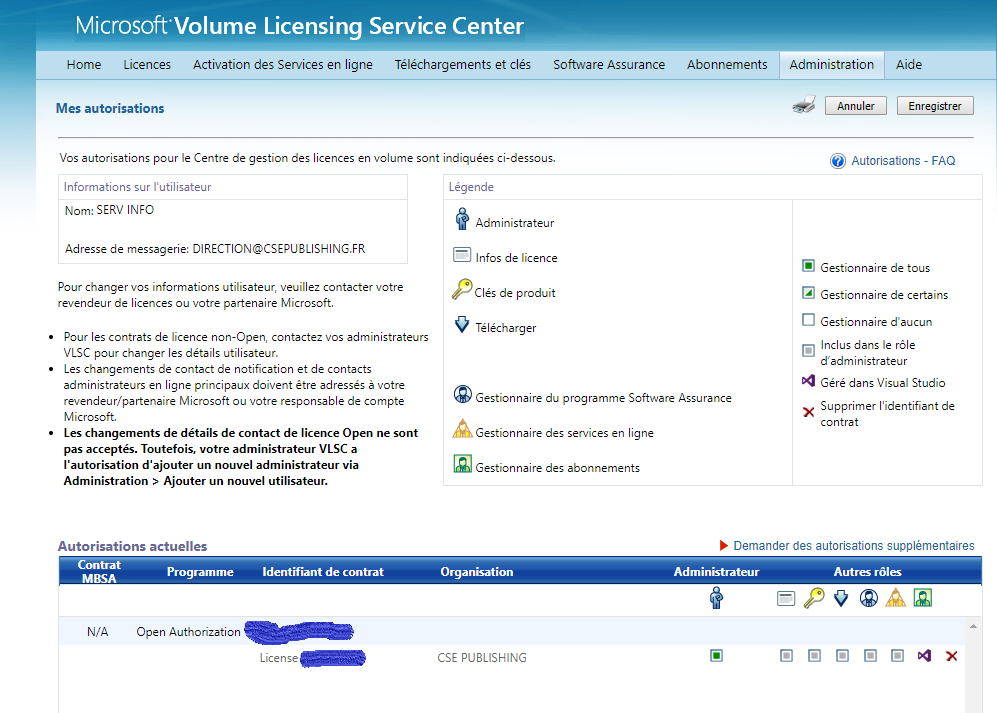
Task: Click the Inclus dans le rôle d'administrateur legend icon
Action: [808, 350]
